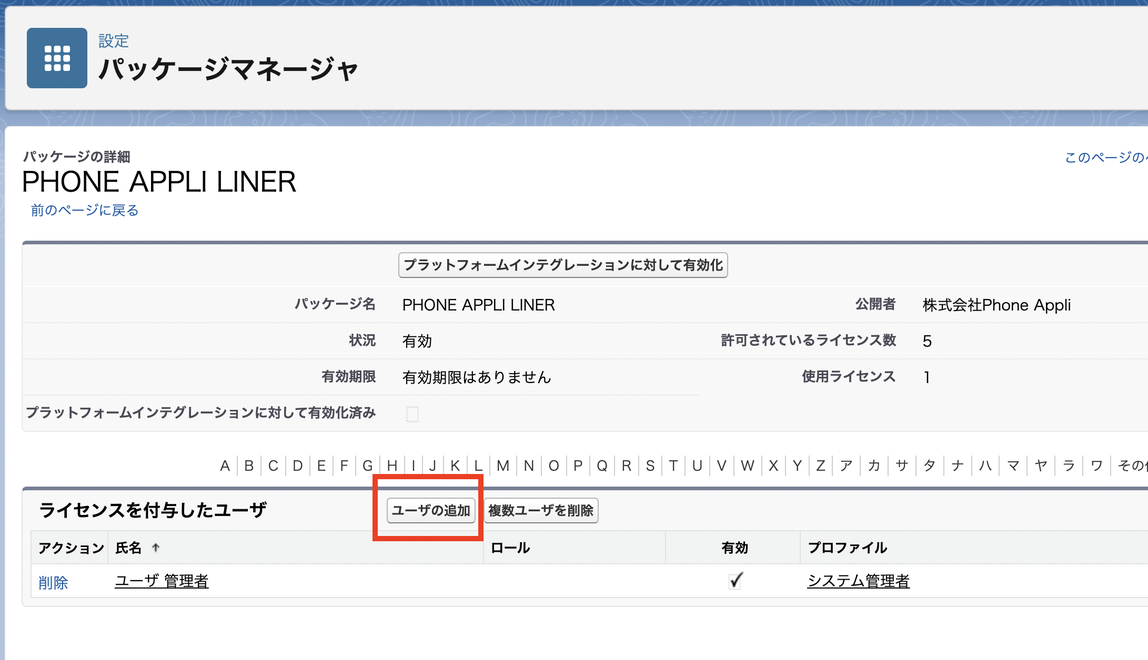Filter users by letter V
The width and height of the screenshot is (1148, 660).
(x=721, y=466)
